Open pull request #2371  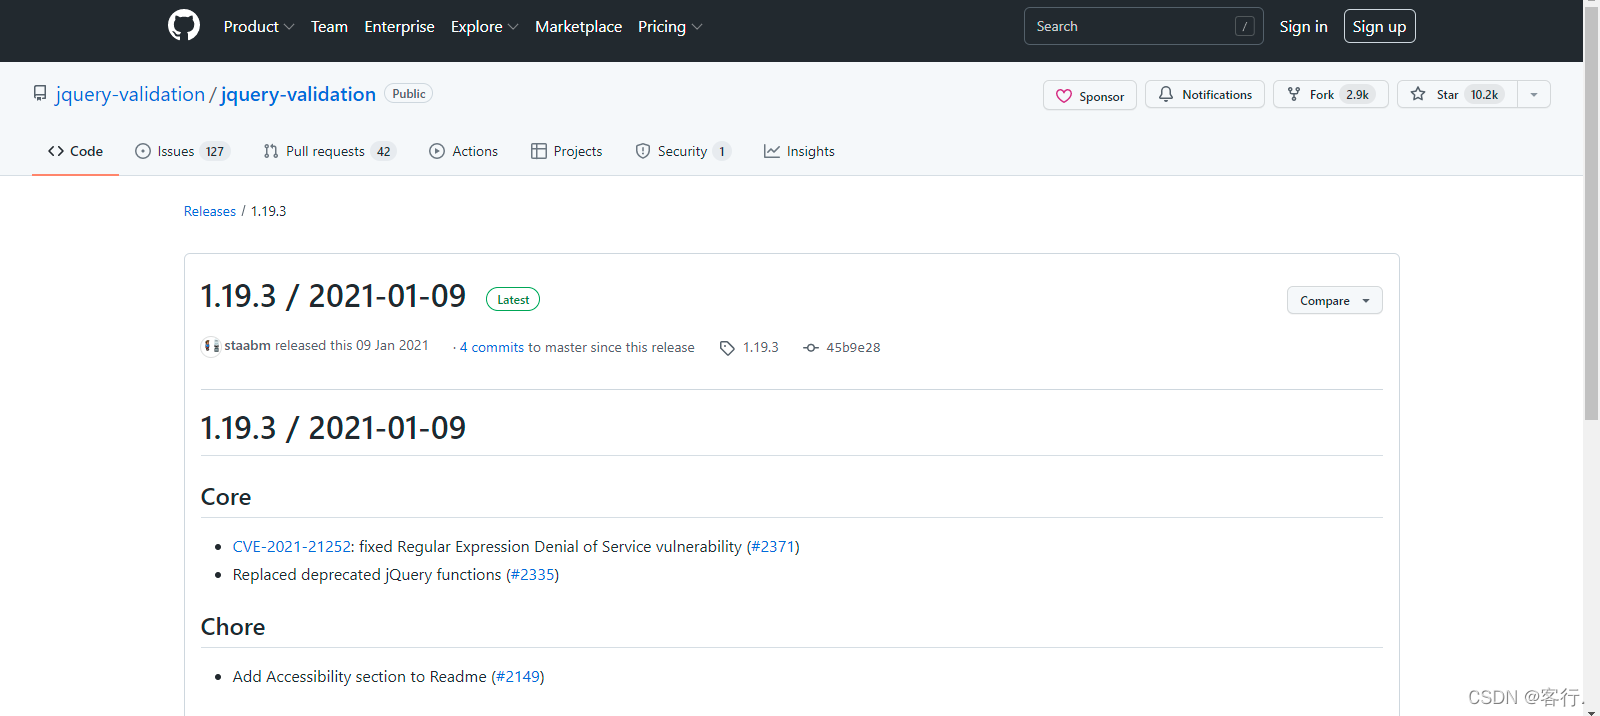pos(773,546)
